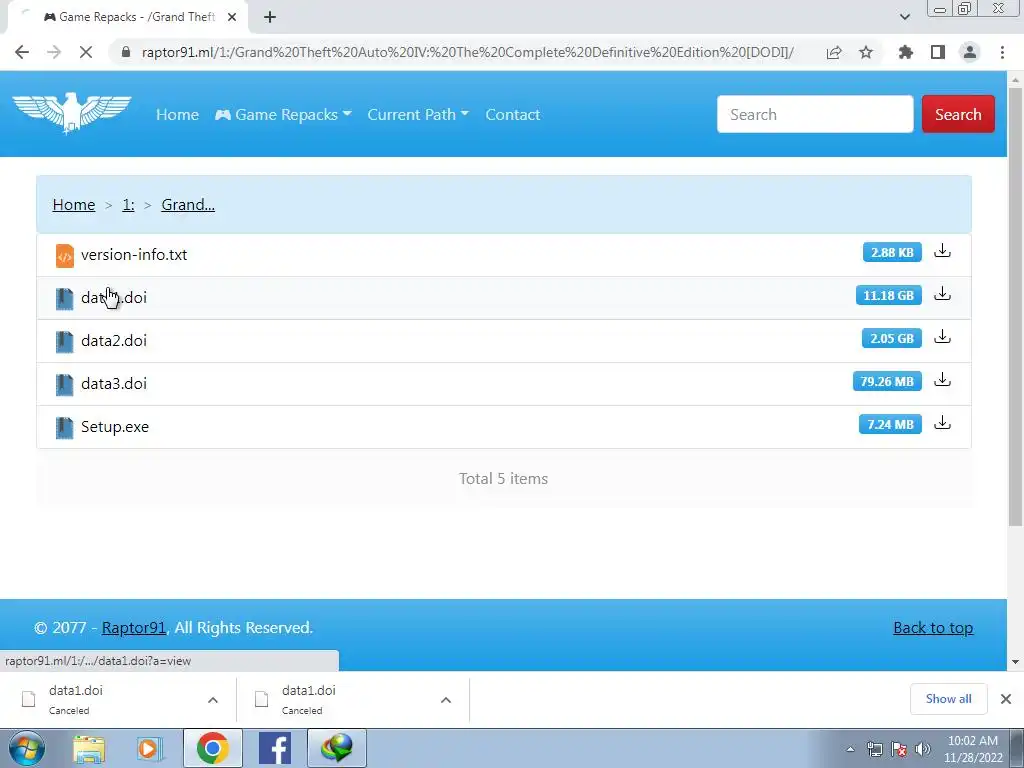Image resolution: width=1024 pixels, height=768 pixels.
Task: Click the volume speaker tray icon
Action: (x=923, y=748)
